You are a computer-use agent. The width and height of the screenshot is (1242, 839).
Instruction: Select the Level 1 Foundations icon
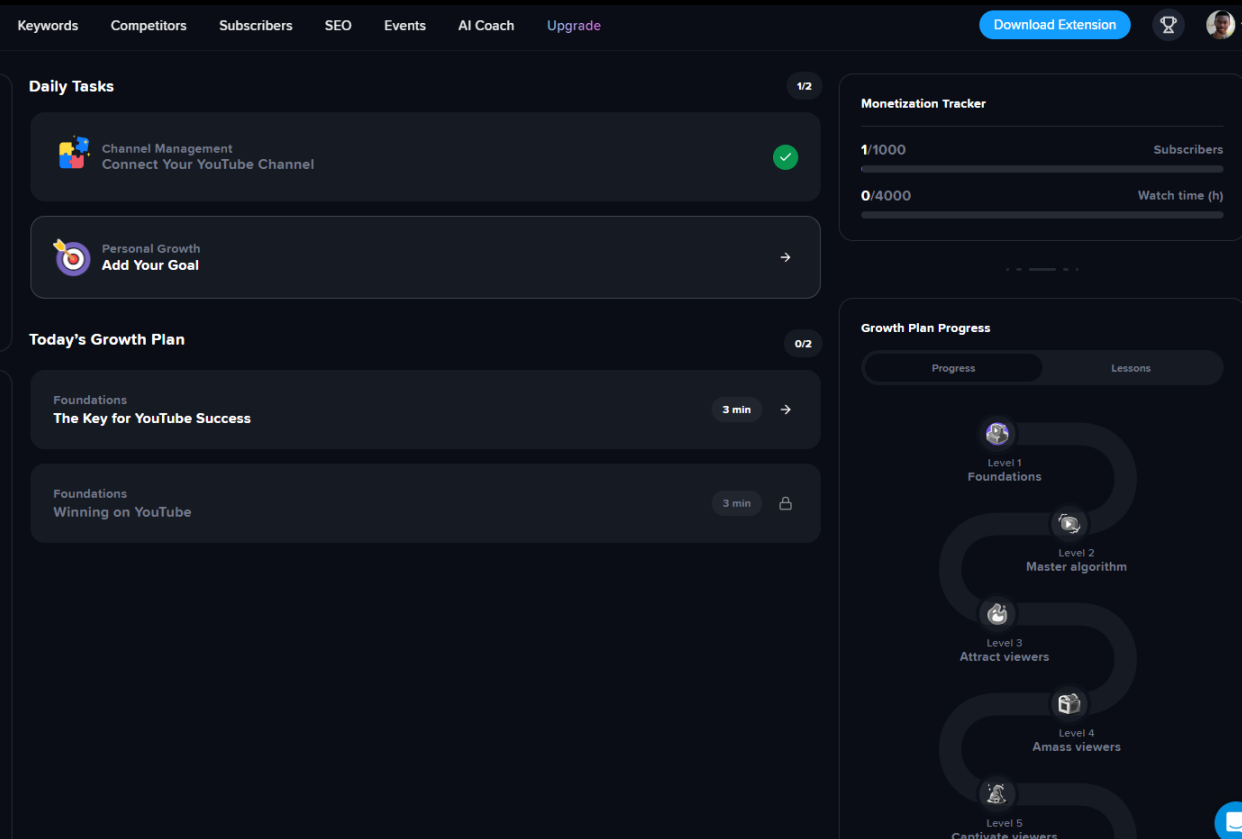click(997, 434)
